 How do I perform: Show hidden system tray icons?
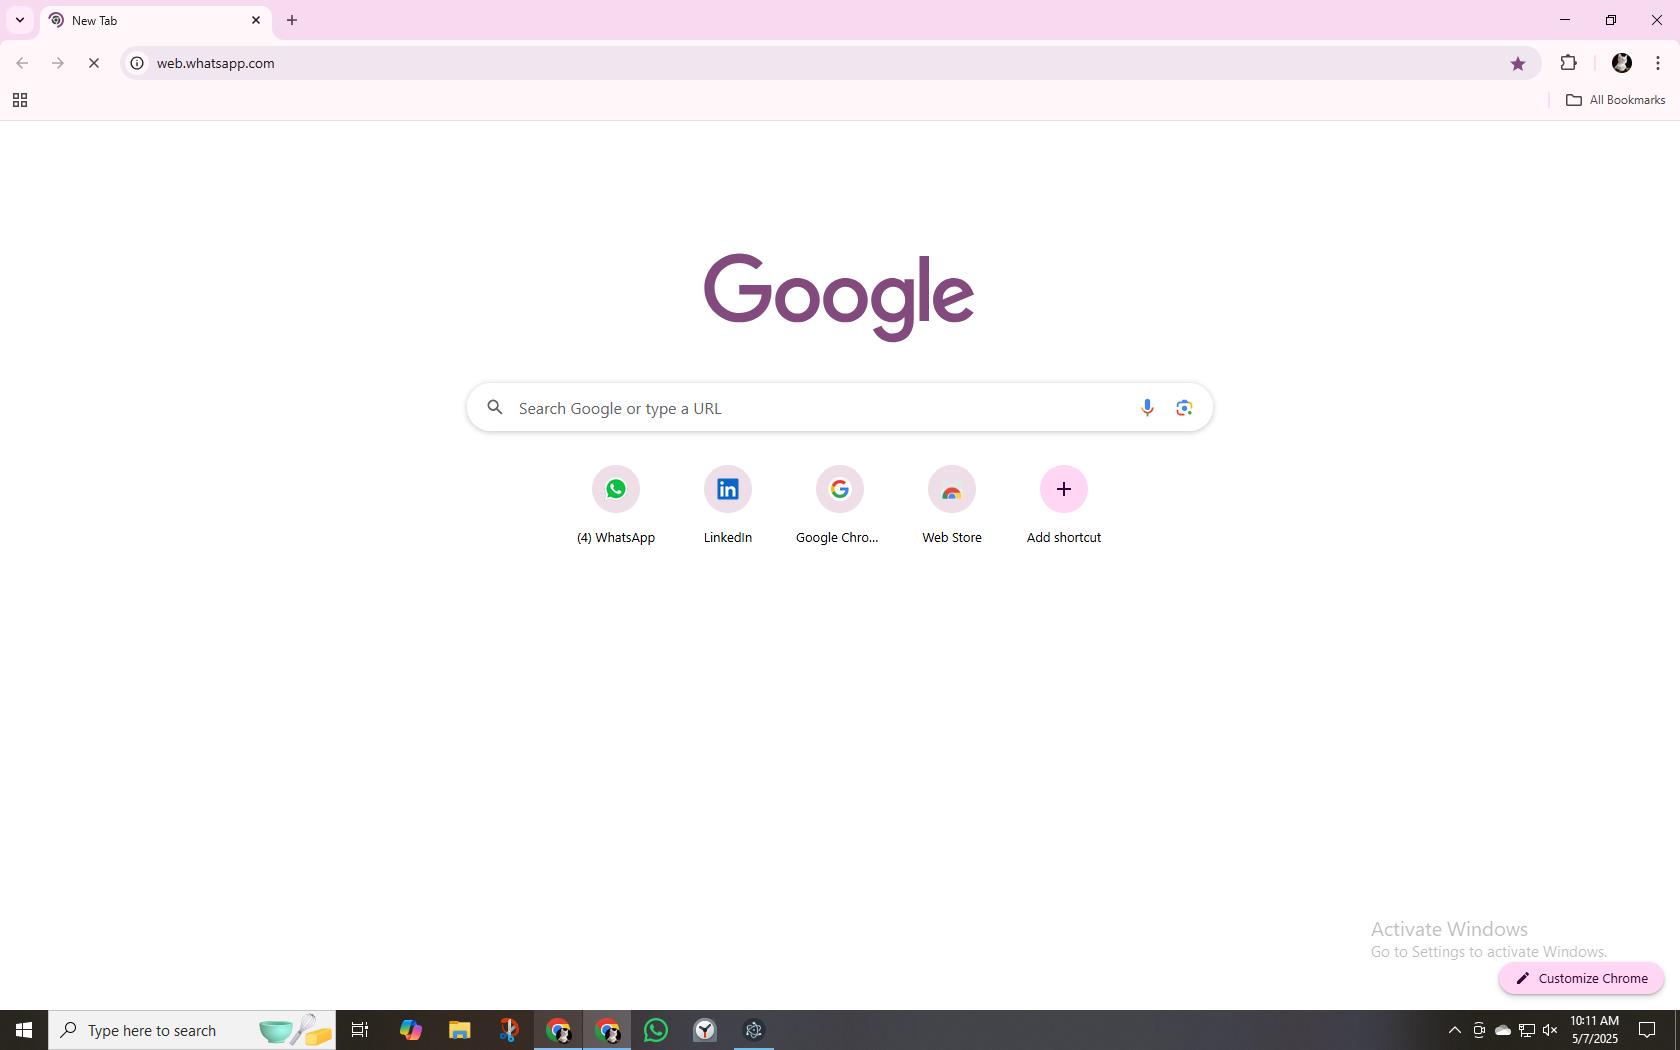coord(1455,1030)
